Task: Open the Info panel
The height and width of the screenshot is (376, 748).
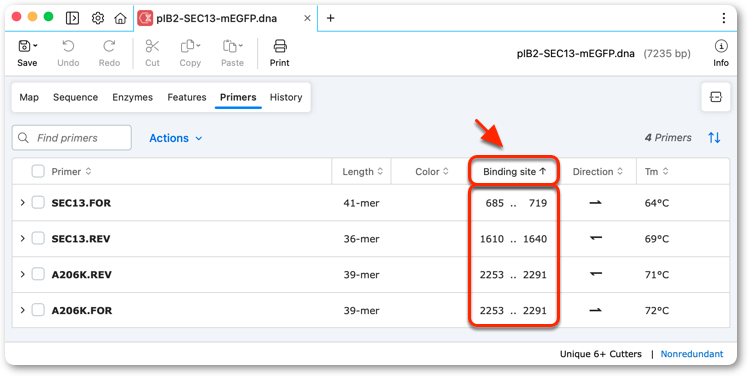Action: point(721,53)
